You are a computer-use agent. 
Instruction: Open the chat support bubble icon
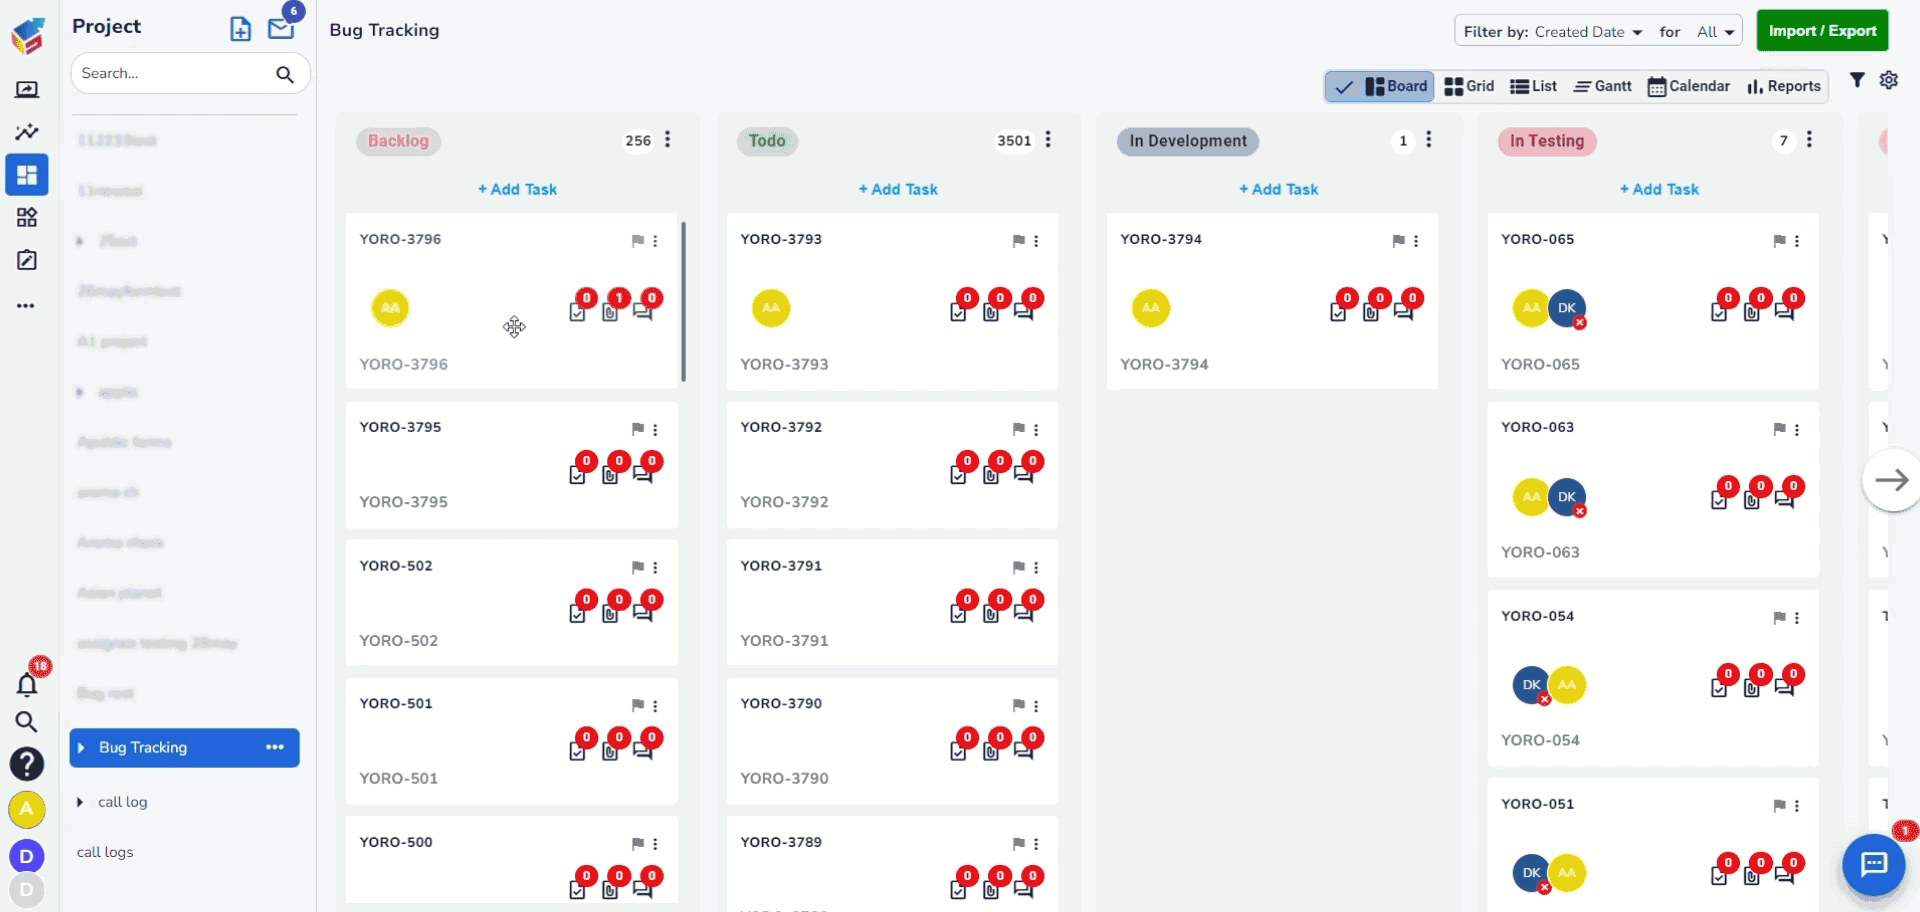coord(1874,864)
